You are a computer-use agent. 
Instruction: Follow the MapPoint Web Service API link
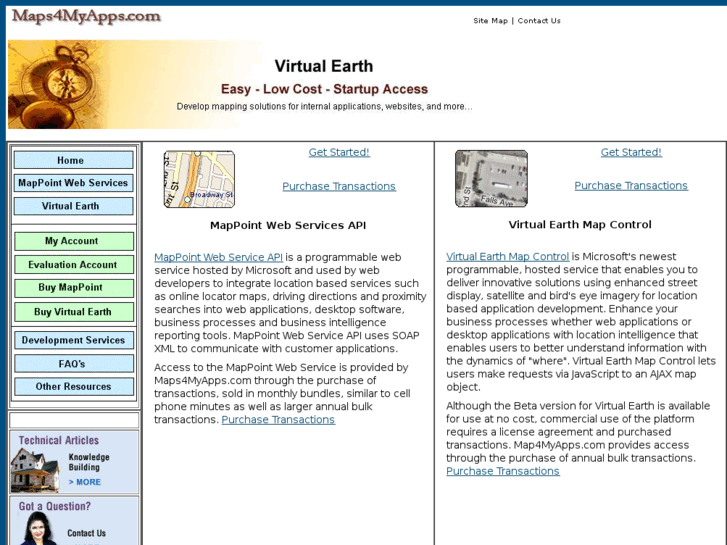(218, 257)
